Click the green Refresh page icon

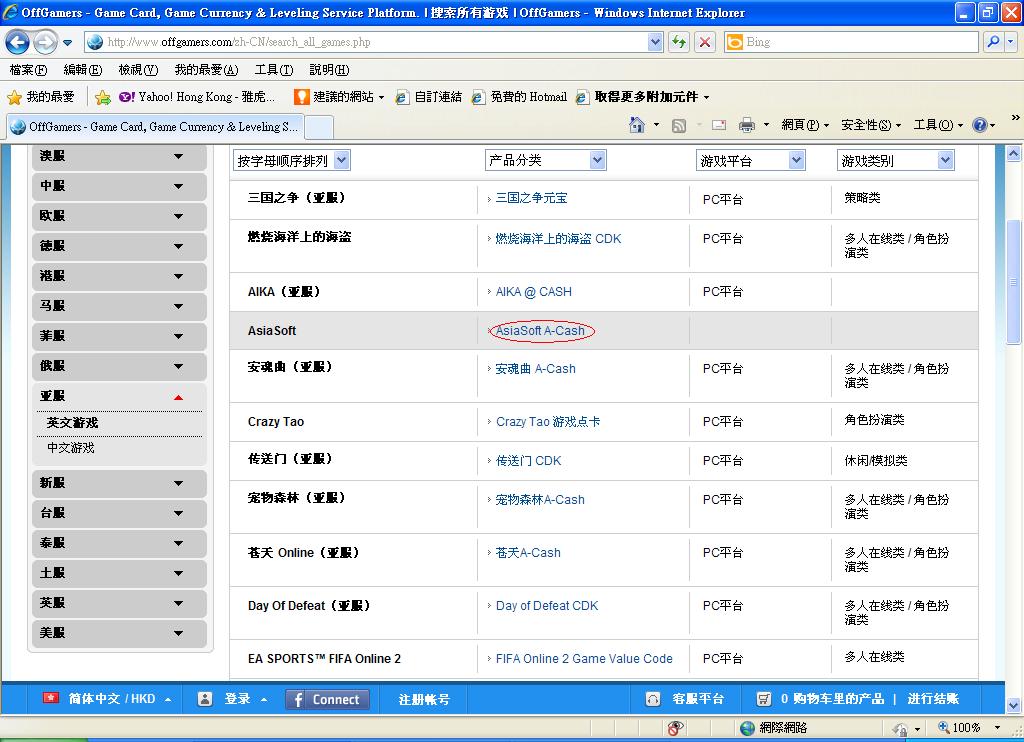point(679,42)
